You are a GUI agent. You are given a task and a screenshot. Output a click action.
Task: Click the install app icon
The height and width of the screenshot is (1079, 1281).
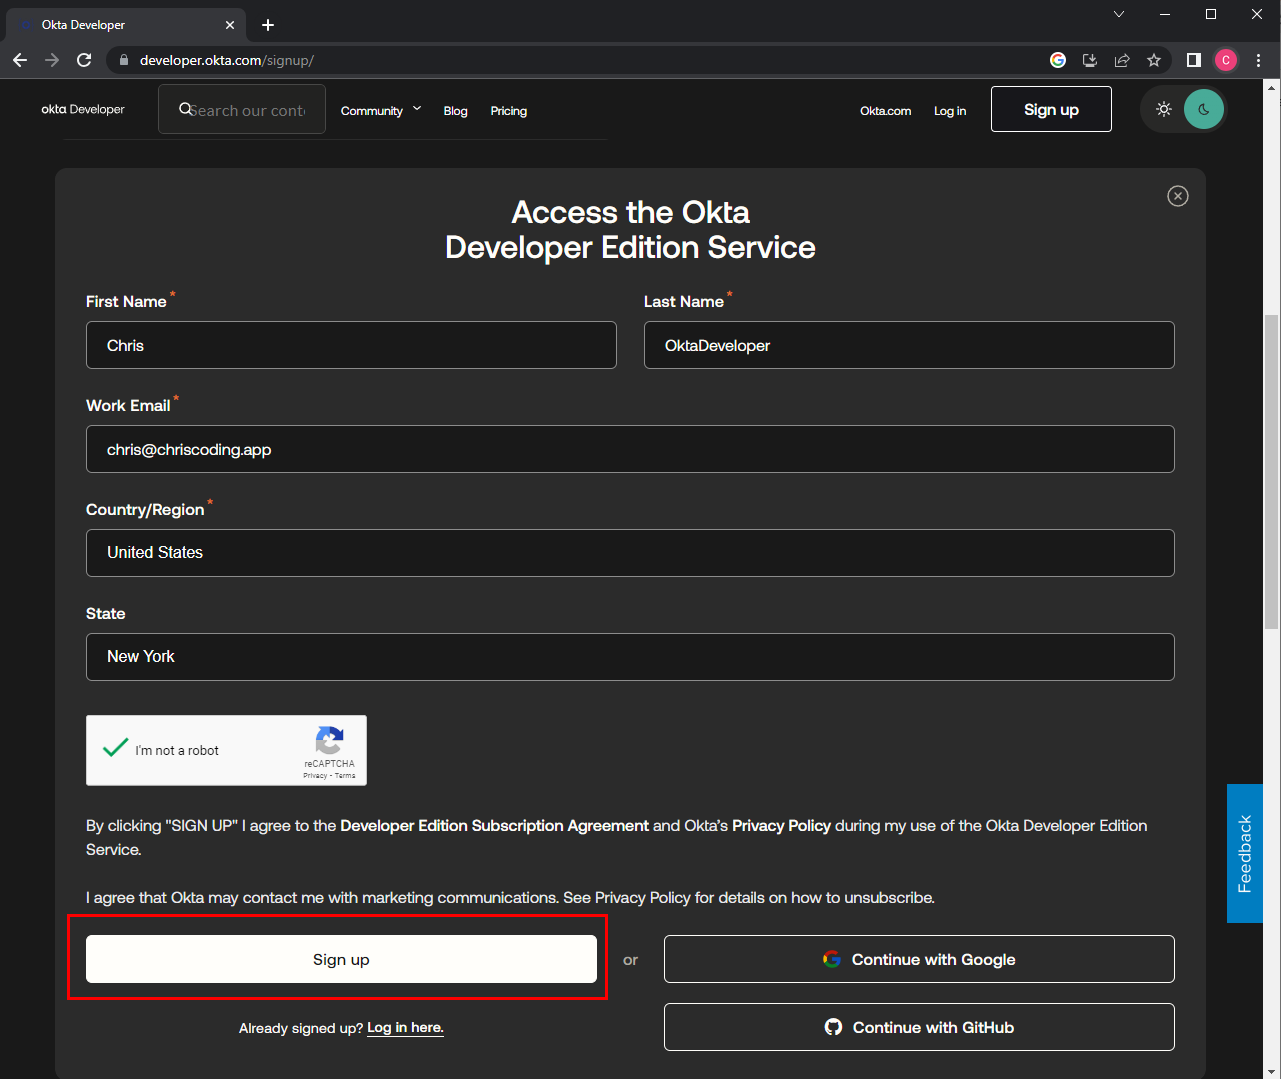point(1090,60)
